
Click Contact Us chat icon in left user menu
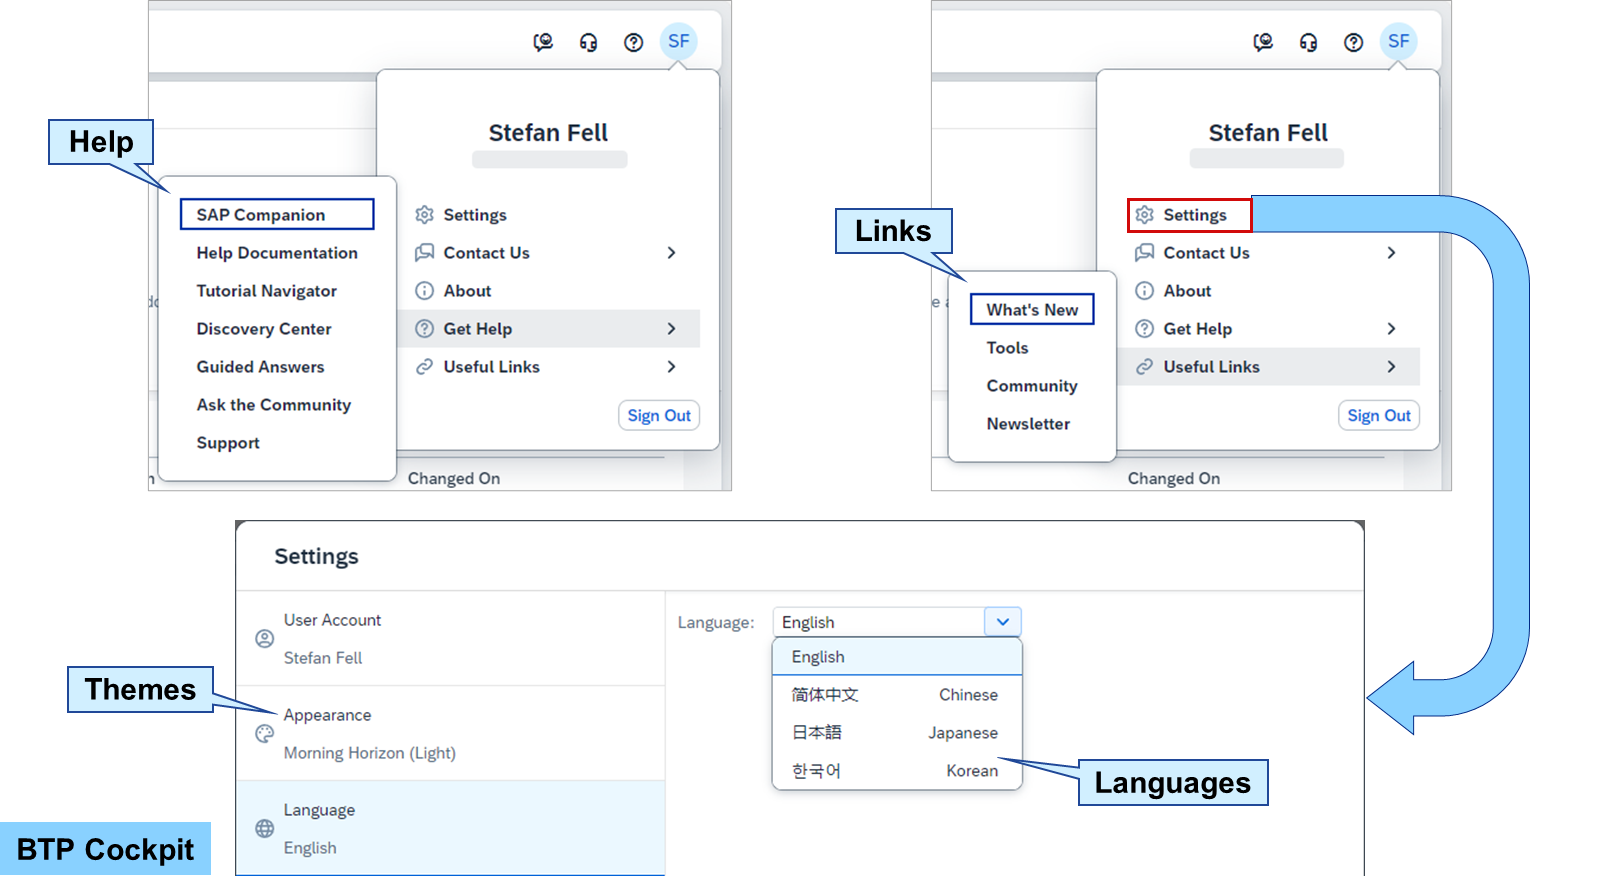pos(425,253)
